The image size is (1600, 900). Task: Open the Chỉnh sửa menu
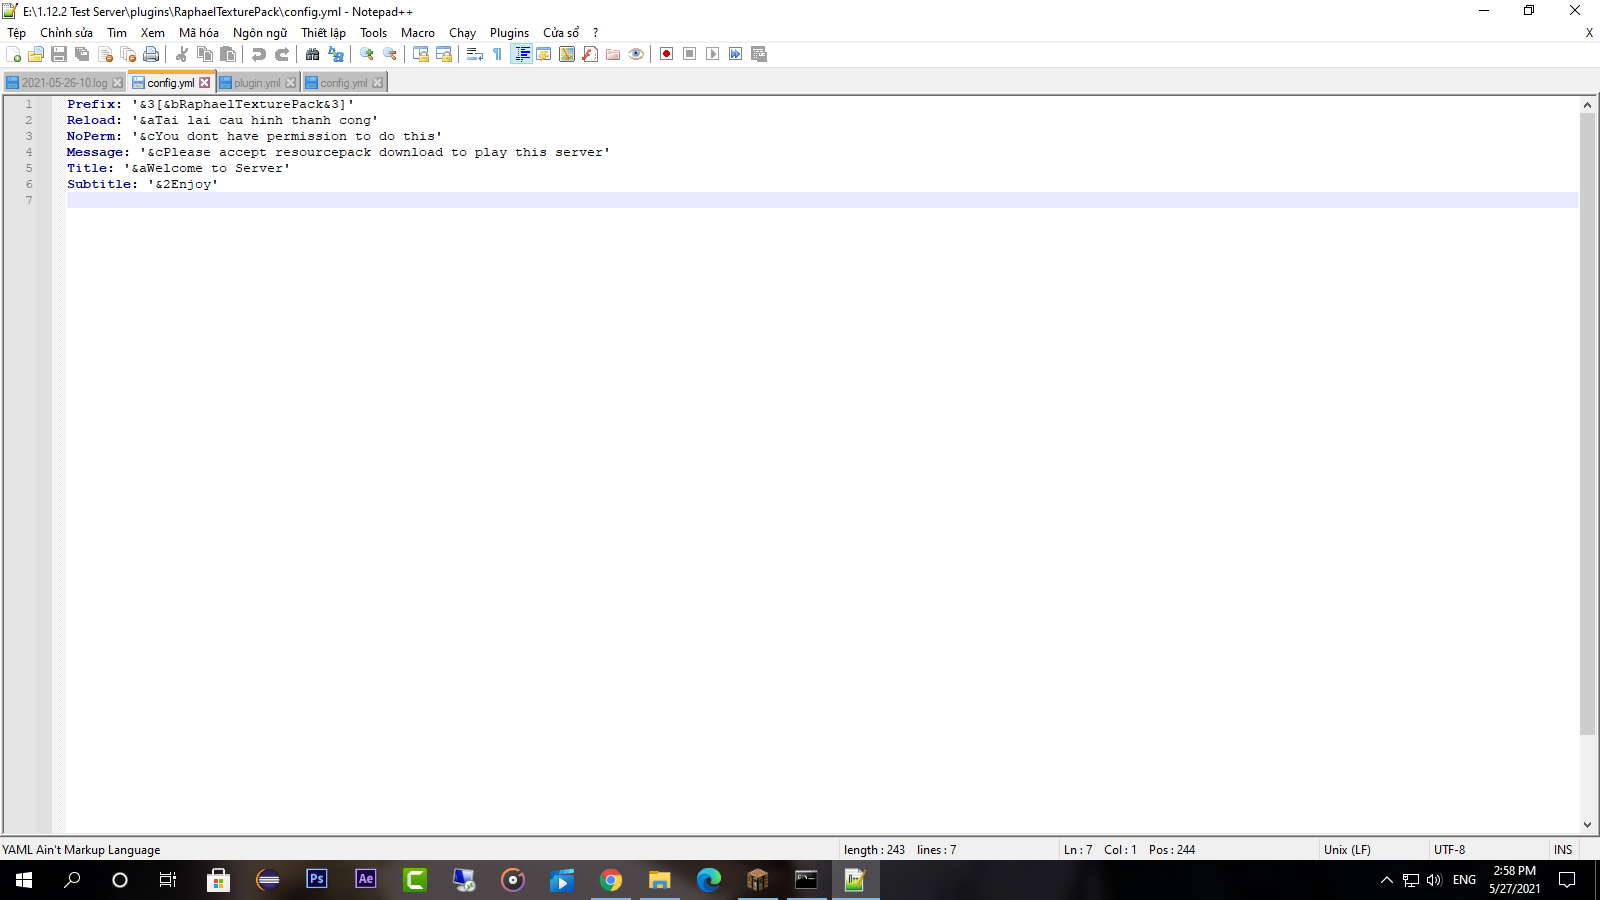[x=66, y=33]
